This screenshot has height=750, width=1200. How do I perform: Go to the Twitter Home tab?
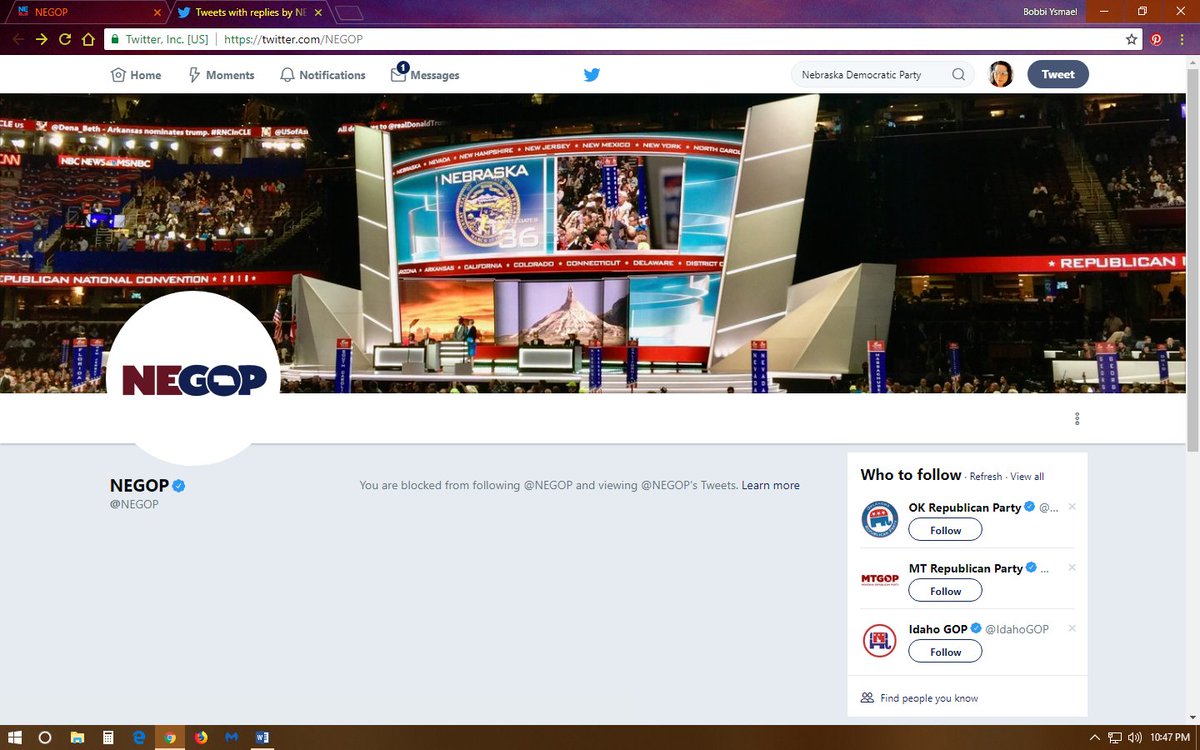(x=135, y=75)
